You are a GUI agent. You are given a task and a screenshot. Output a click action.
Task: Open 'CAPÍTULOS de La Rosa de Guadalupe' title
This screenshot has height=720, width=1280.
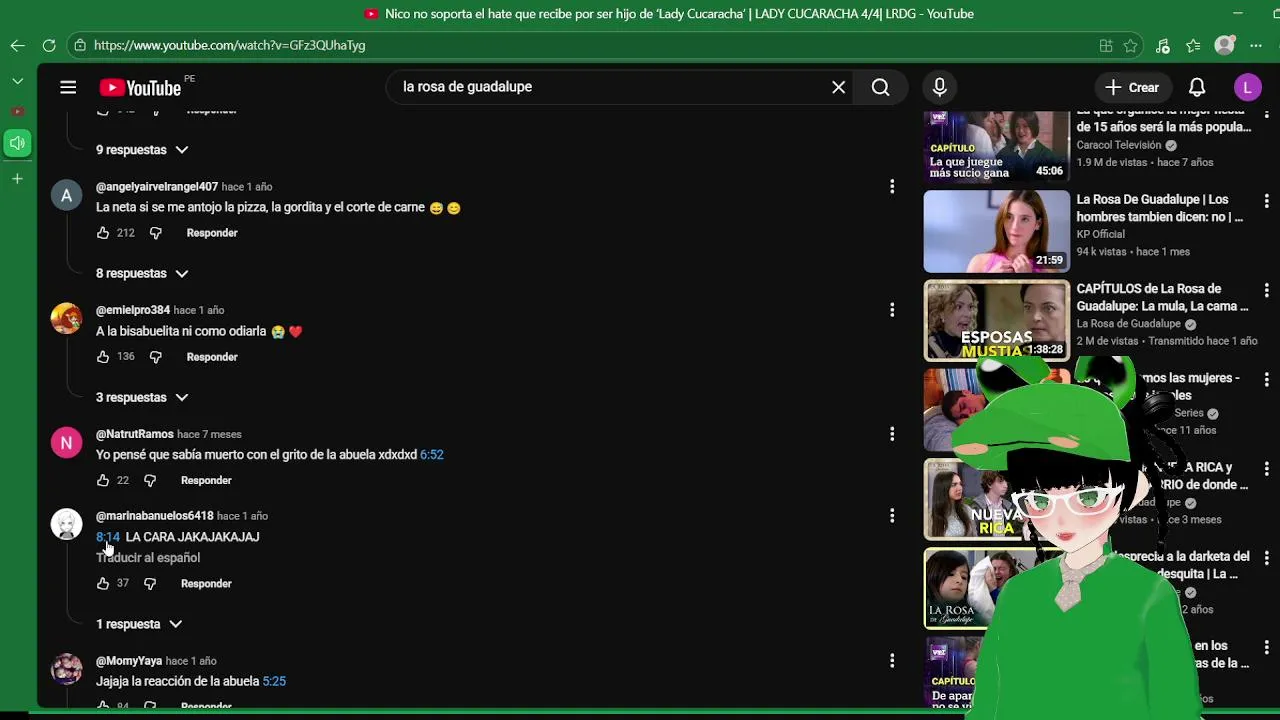(x=1163, y=297)
